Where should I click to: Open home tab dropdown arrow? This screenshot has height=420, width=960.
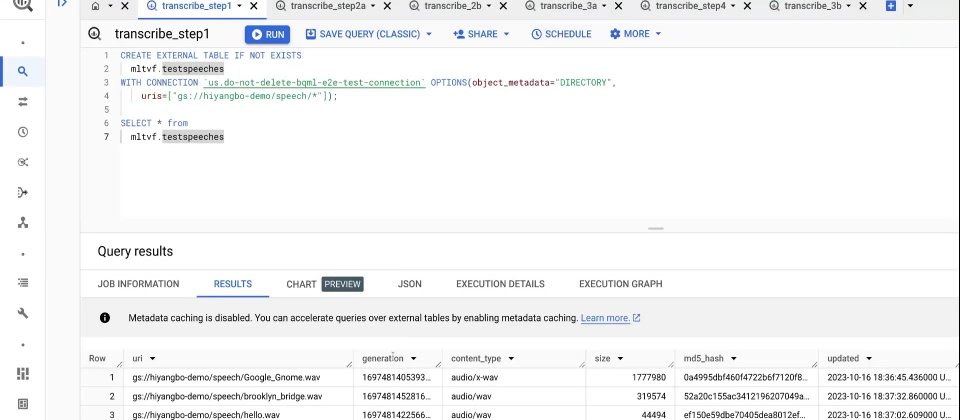111,6
